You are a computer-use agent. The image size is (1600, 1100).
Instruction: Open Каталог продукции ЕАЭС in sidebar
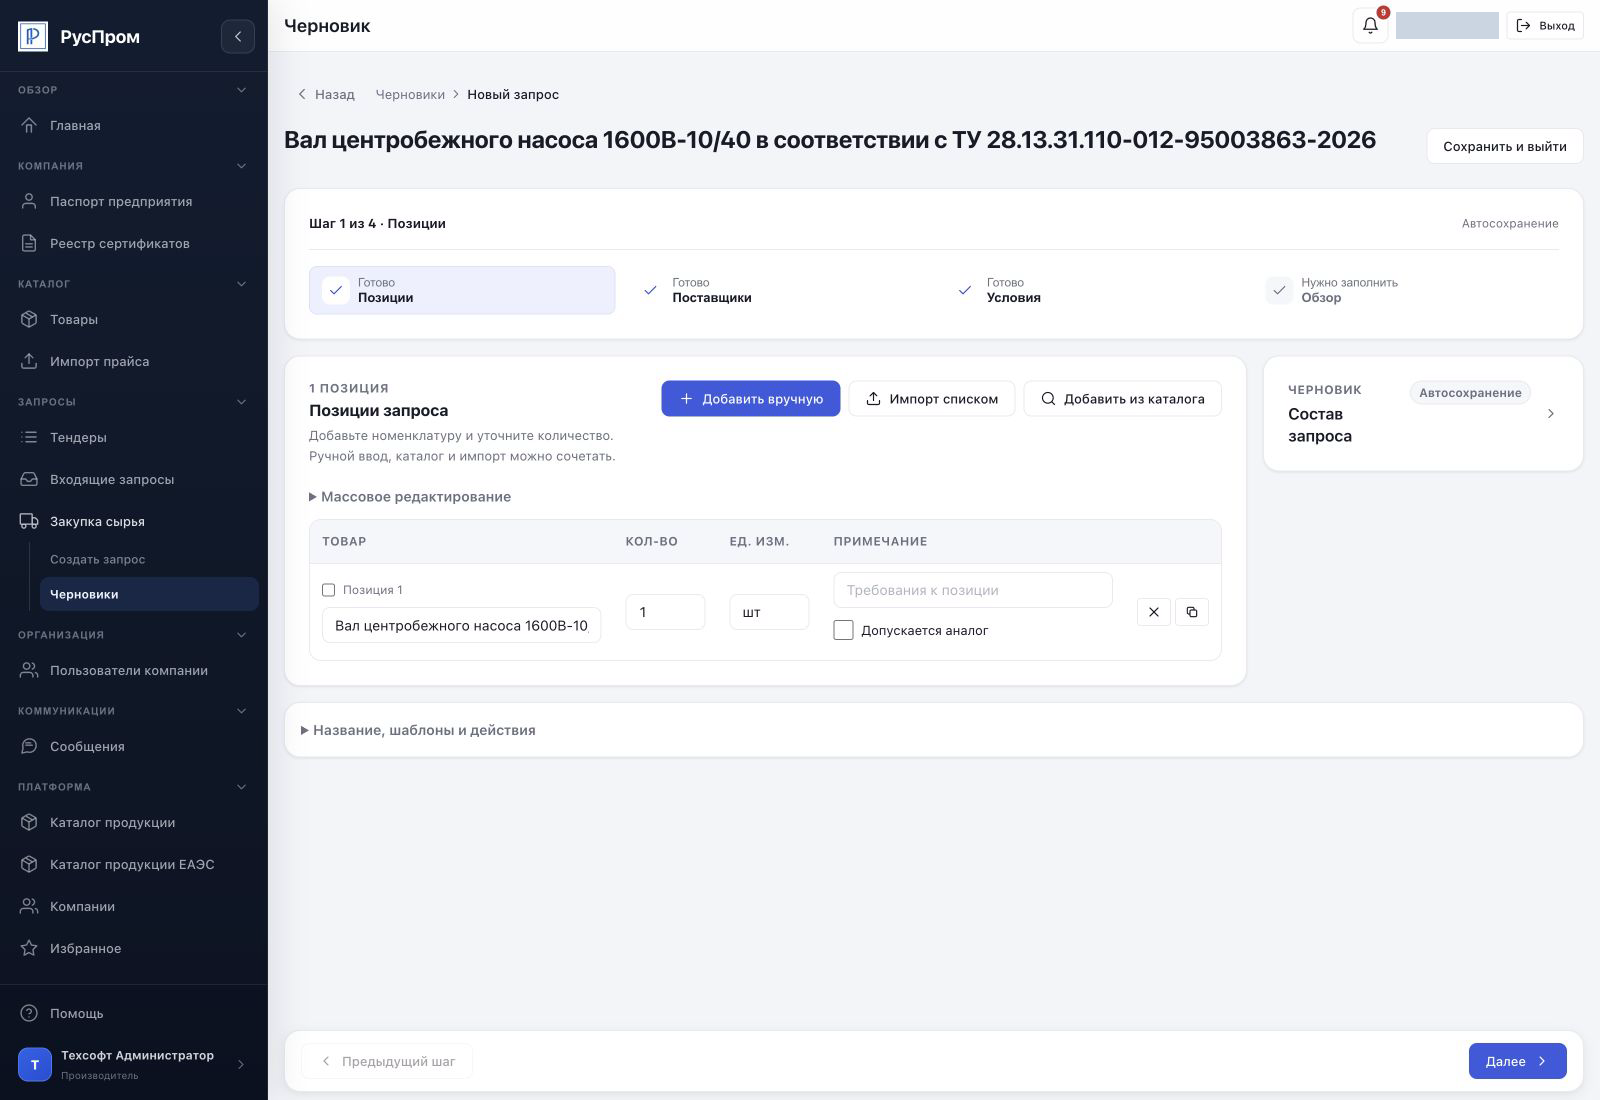point(132,864)
